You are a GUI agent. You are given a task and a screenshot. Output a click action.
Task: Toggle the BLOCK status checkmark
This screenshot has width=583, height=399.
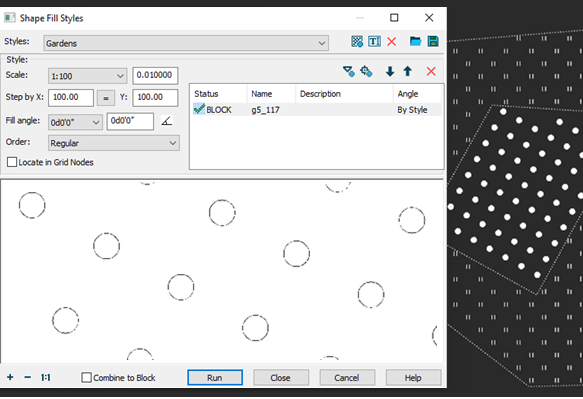[x=199, y=109]
